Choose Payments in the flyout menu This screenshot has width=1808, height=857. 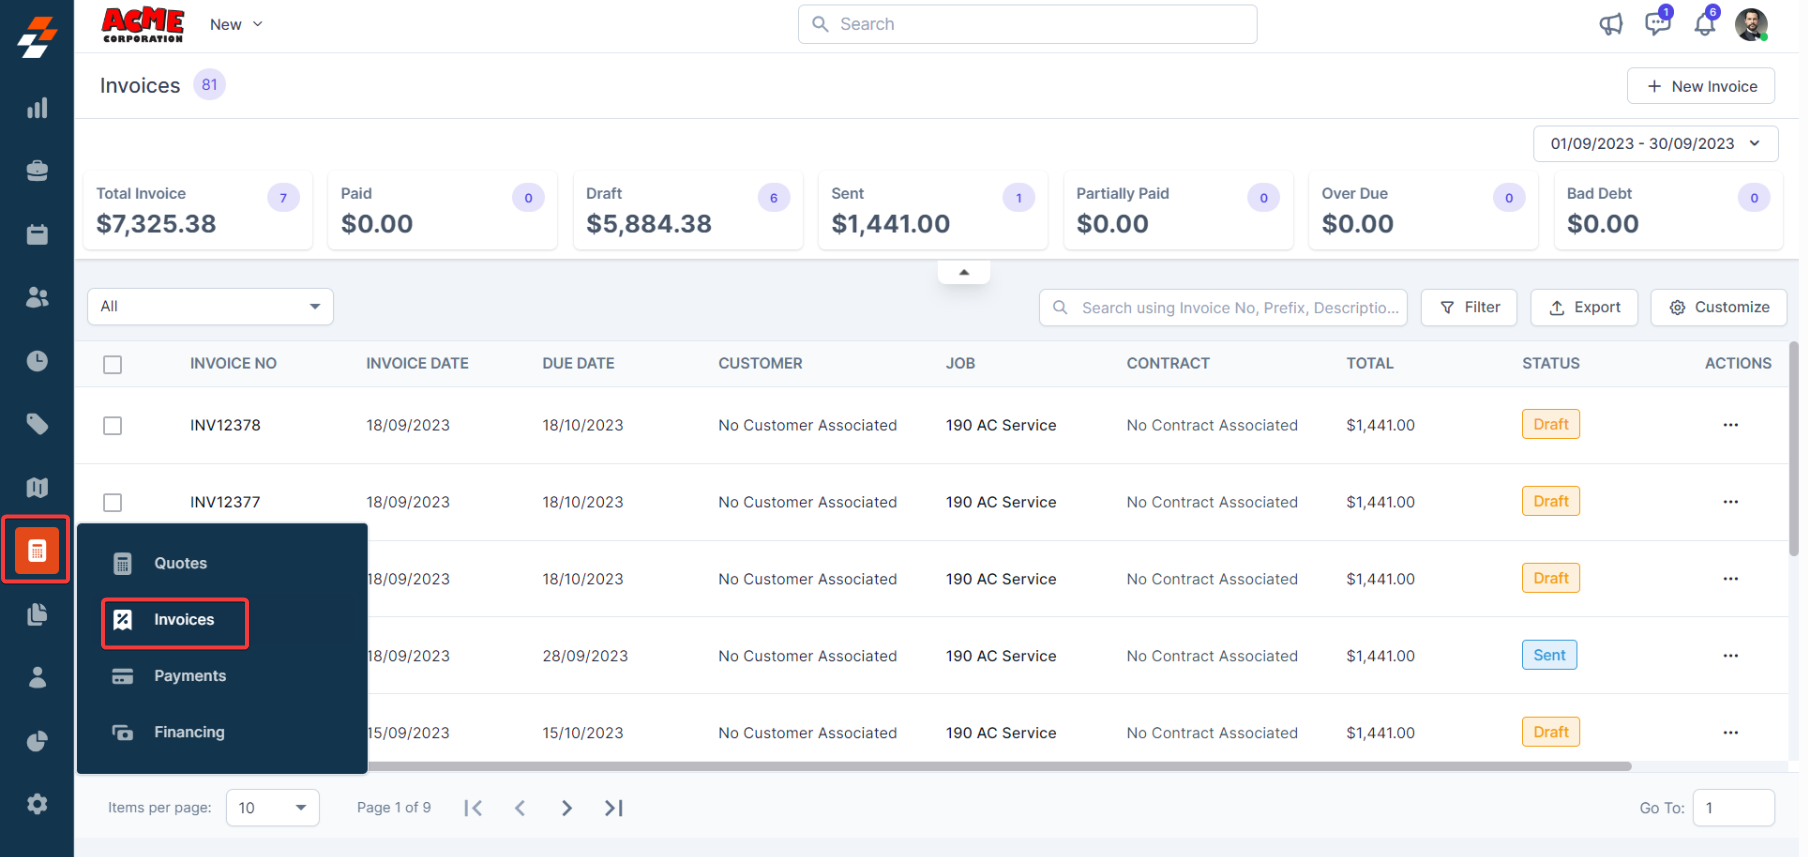[189, 676]
